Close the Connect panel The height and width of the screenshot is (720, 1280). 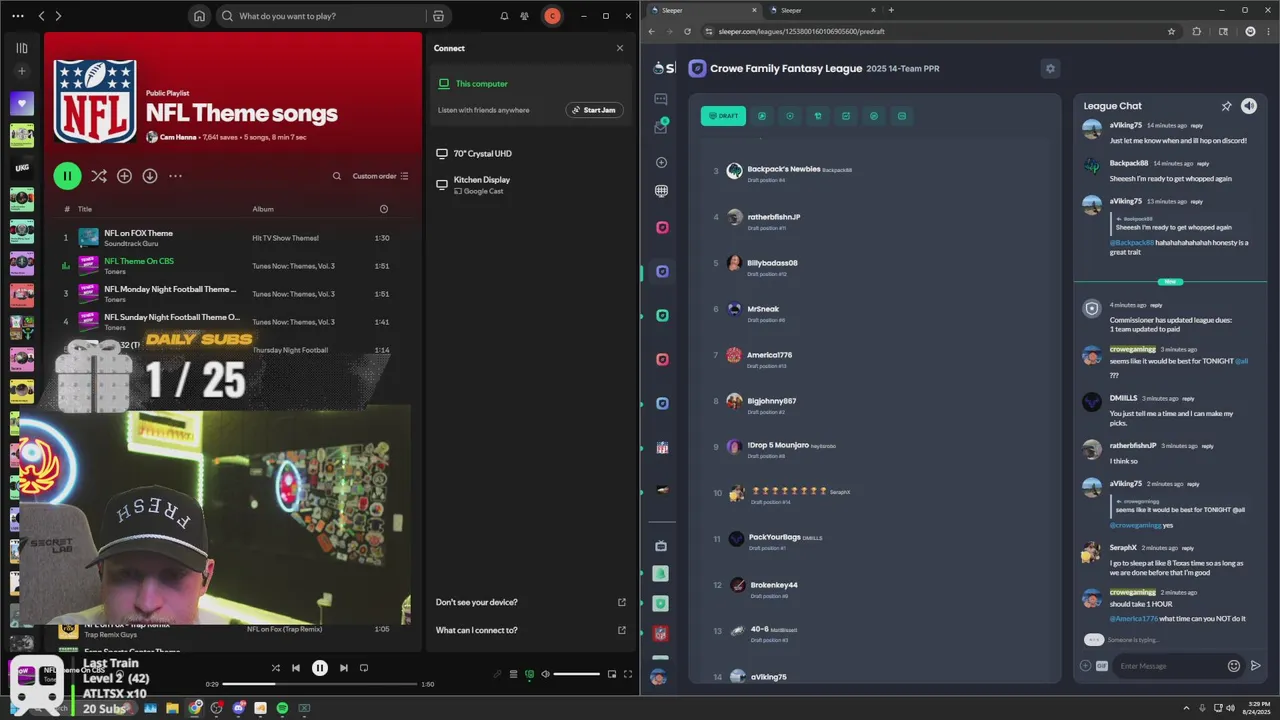click(x=619, y=48)
